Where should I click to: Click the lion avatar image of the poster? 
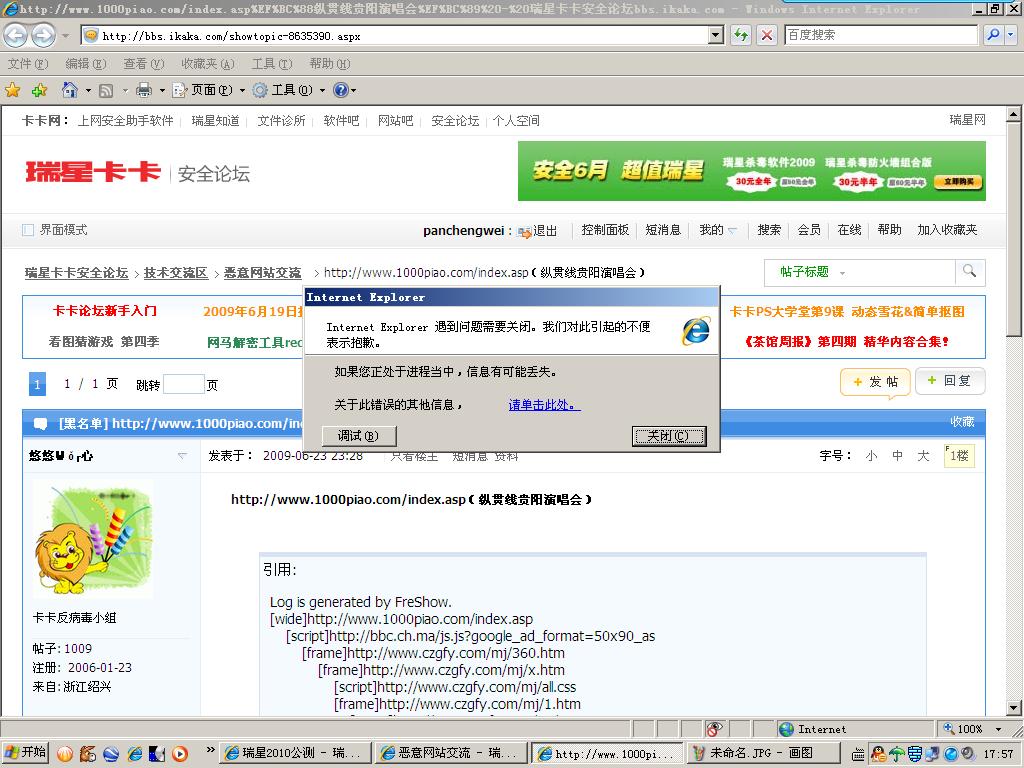tap(93, 539)
